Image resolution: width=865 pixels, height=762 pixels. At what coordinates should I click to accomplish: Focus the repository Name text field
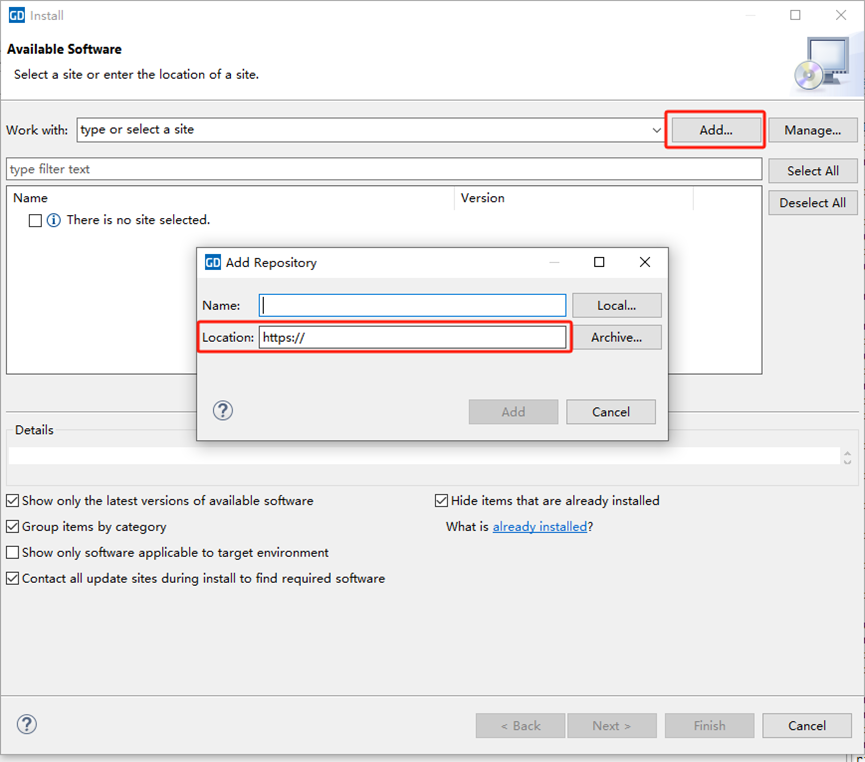(x=412, y=305)
